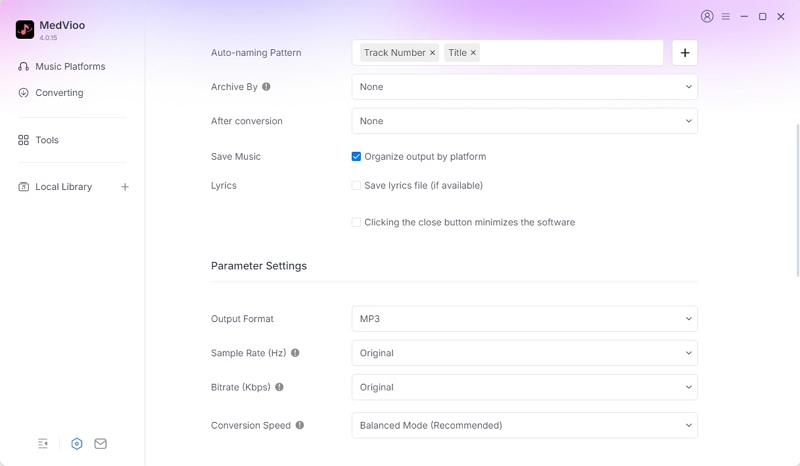Click the Parameter Settings heading
800x466 pixels.
[x=259, y=266]
